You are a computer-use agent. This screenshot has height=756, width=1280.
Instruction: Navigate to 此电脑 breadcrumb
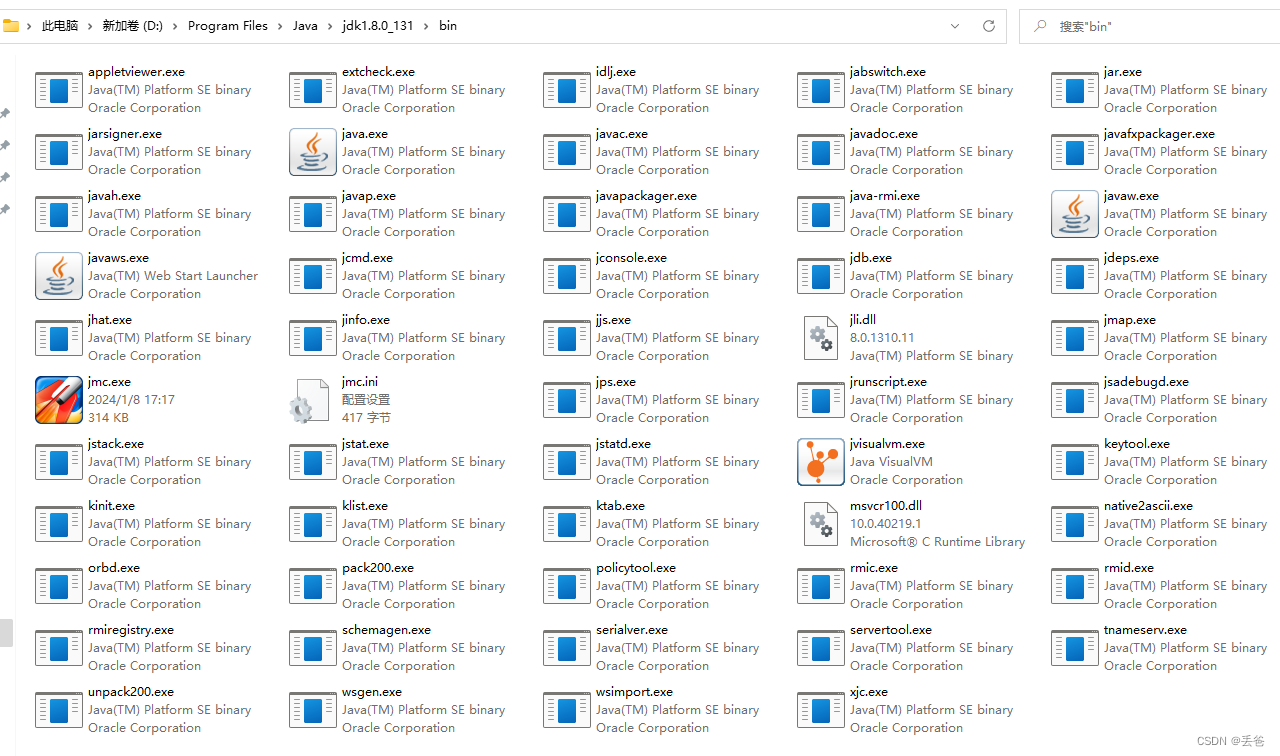(60, 26)
